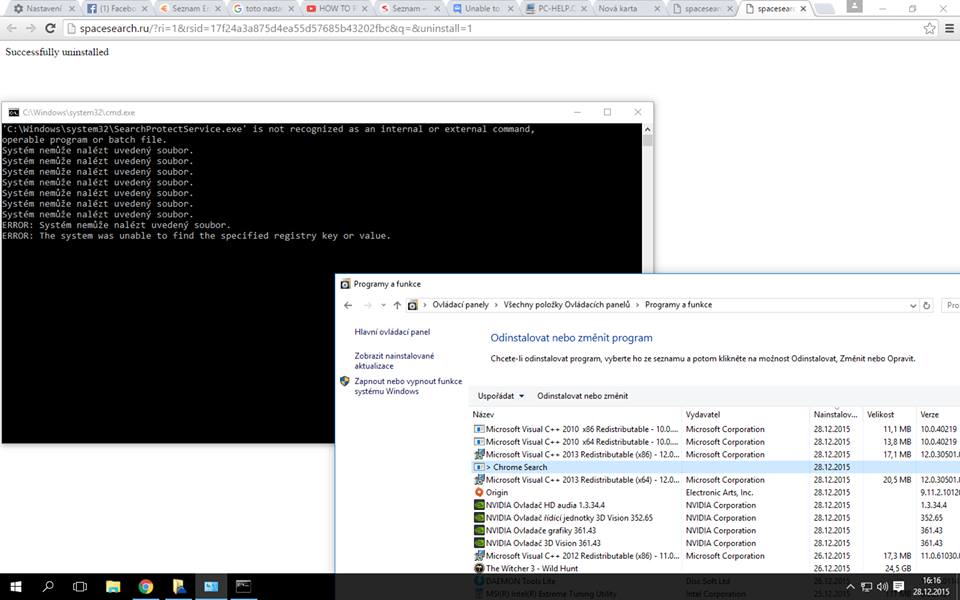This screenshot has height=600, width=960.
Task: Click the Chrome Search entry icon
Action: (479, 467)
